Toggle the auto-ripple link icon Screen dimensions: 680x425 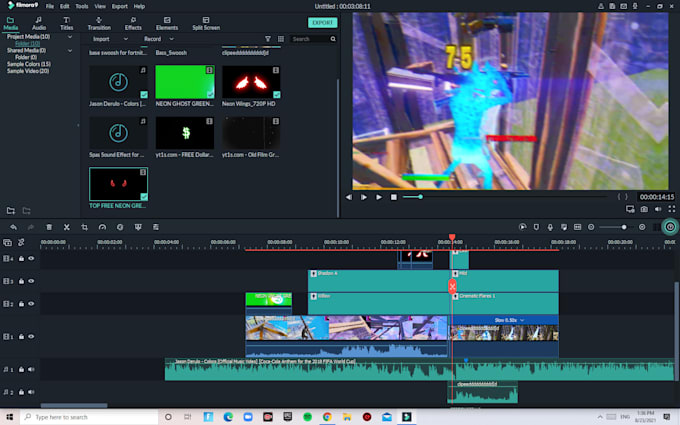coord(21,242)
